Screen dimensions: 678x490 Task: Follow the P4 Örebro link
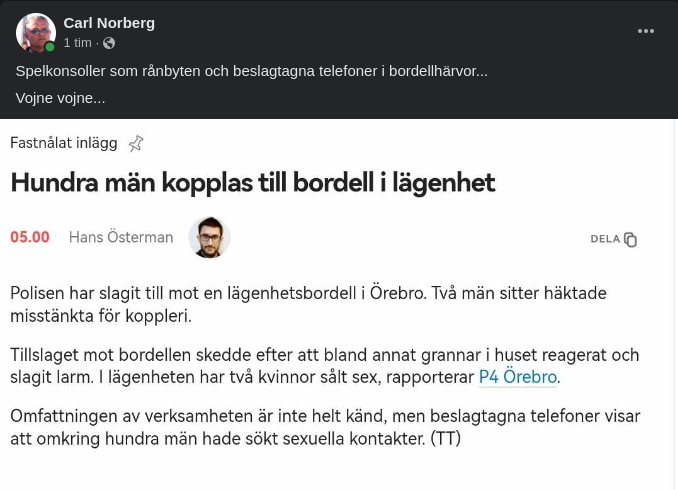pyautogui.click(x=517, y=377)
